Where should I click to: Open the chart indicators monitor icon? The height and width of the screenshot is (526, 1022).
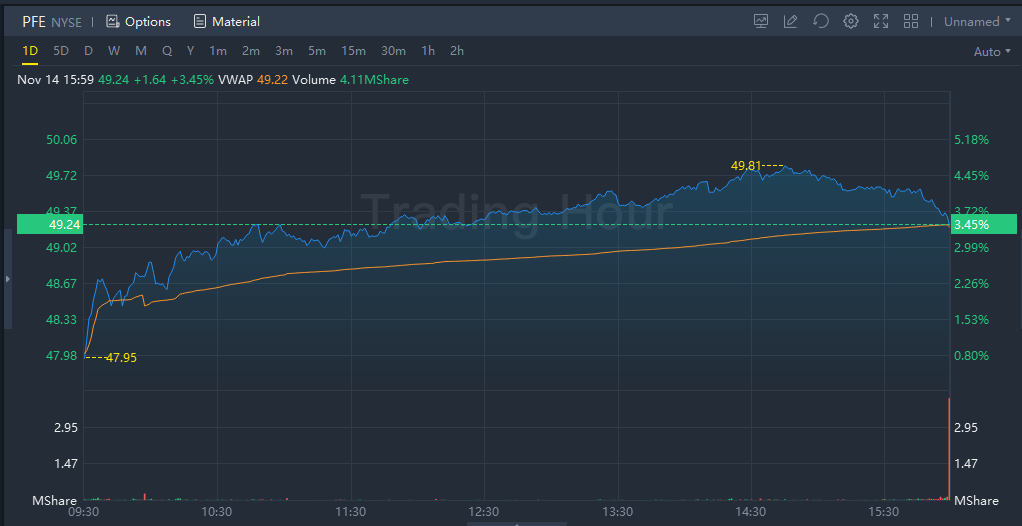point(761,21)
